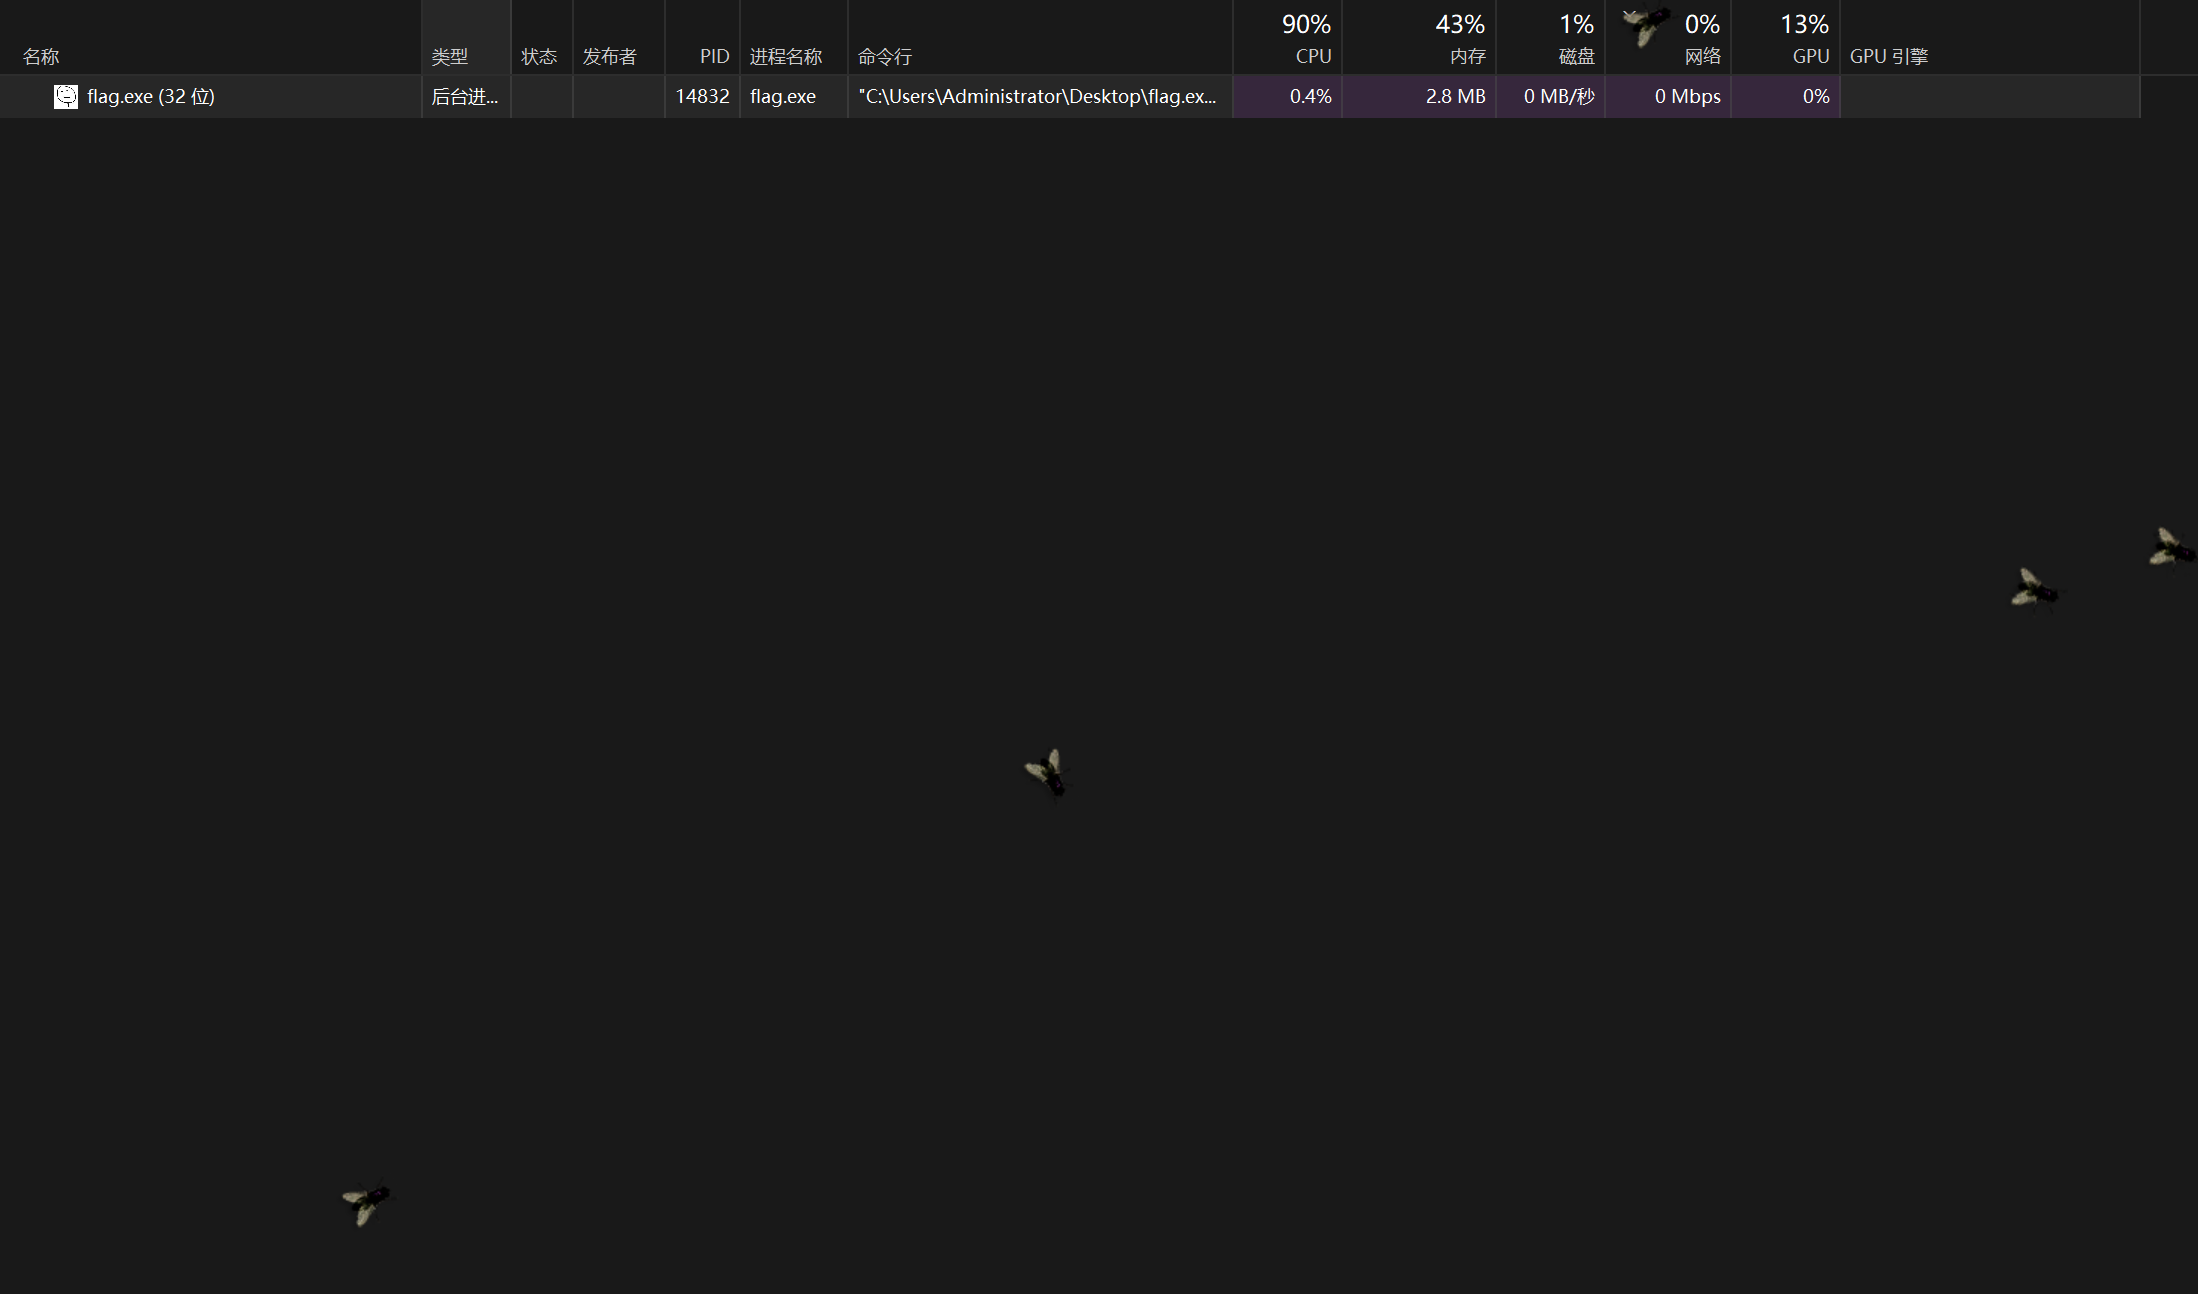Click the 发布者 column header

pyautogui.click(x=609, y=56)
